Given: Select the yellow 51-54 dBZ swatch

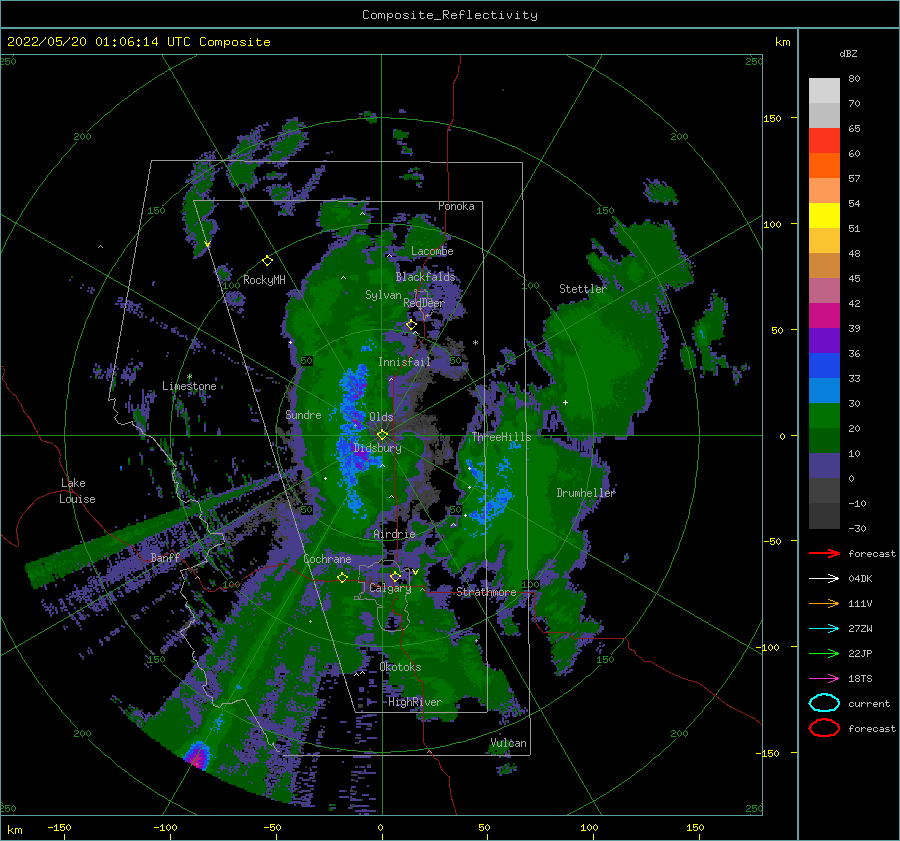Looking at the screenshot, I should pyautogui.click(x=824, y=216).
